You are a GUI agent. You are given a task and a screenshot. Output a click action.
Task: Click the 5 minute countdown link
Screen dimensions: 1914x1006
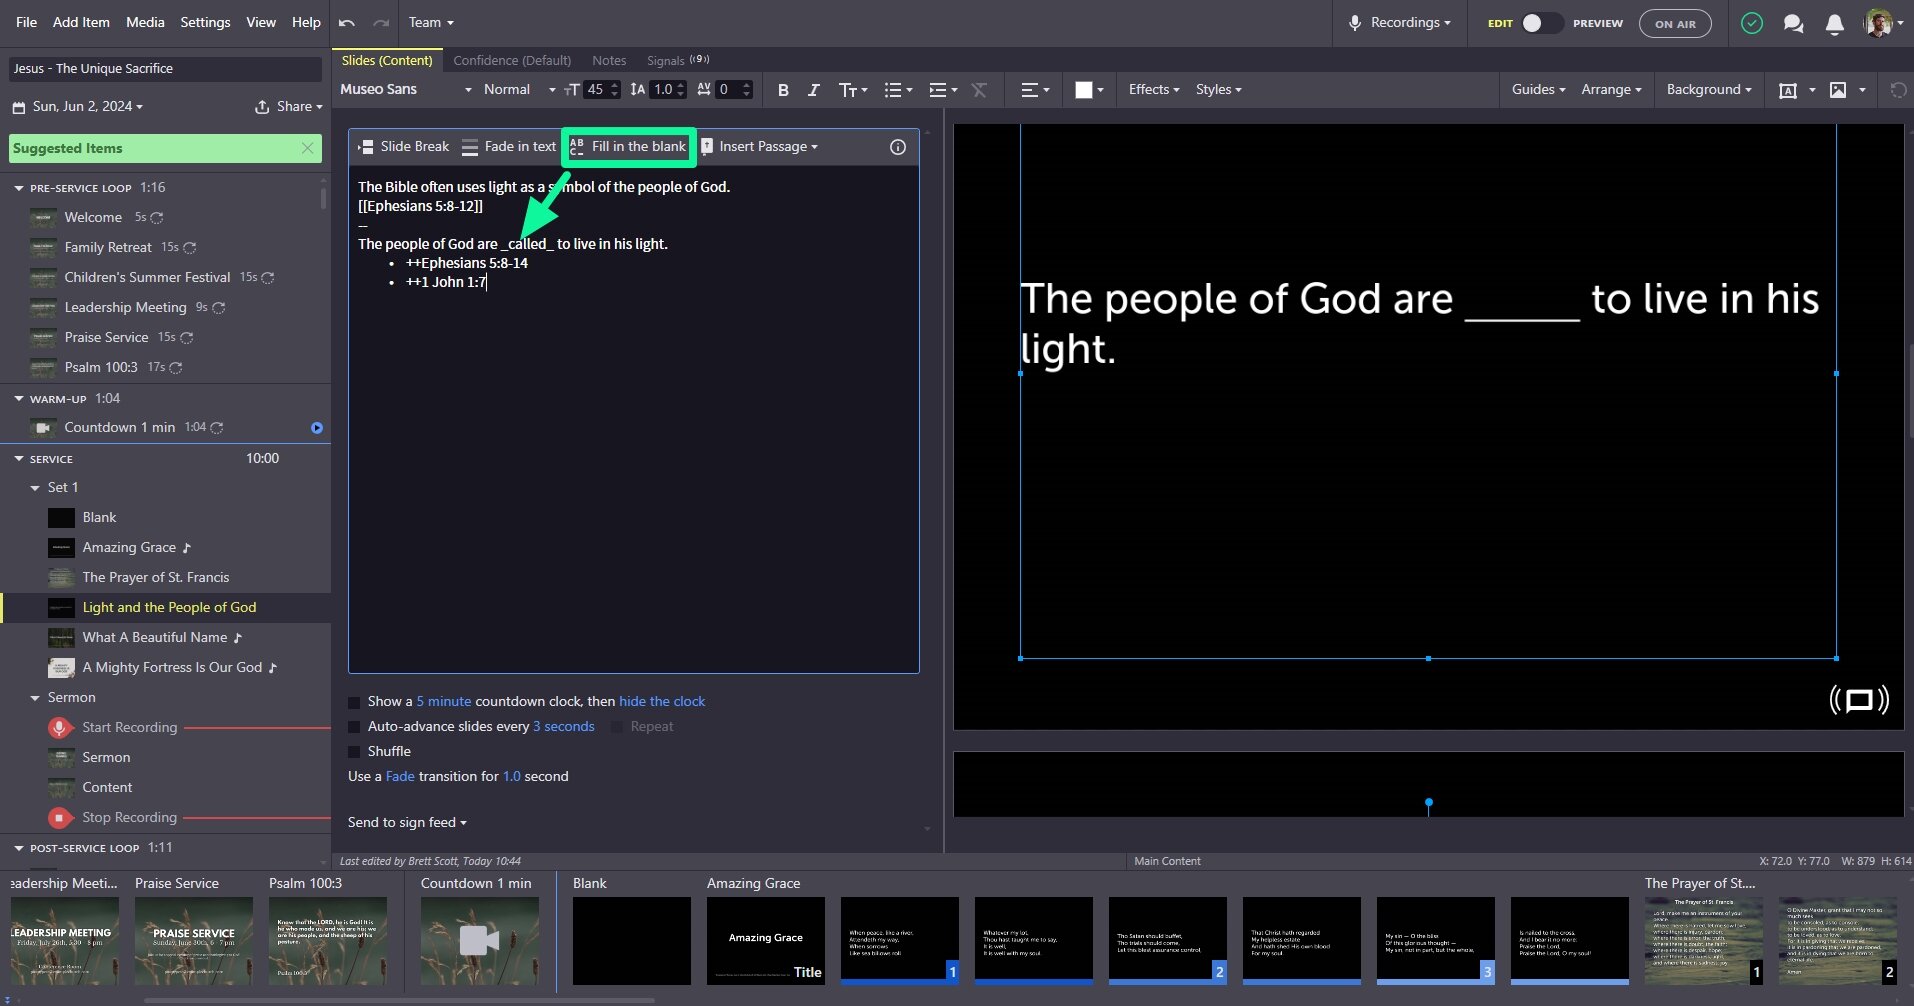point(444,702)
